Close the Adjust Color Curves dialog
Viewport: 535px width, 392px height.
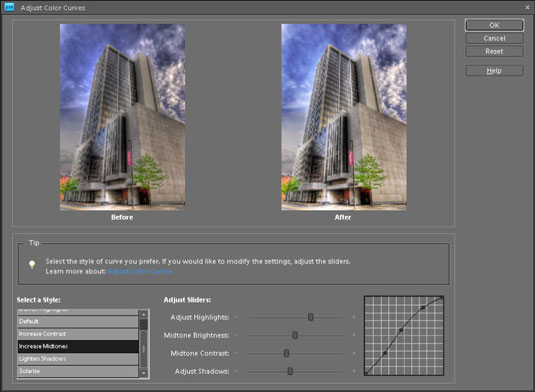tap(527, 7)
